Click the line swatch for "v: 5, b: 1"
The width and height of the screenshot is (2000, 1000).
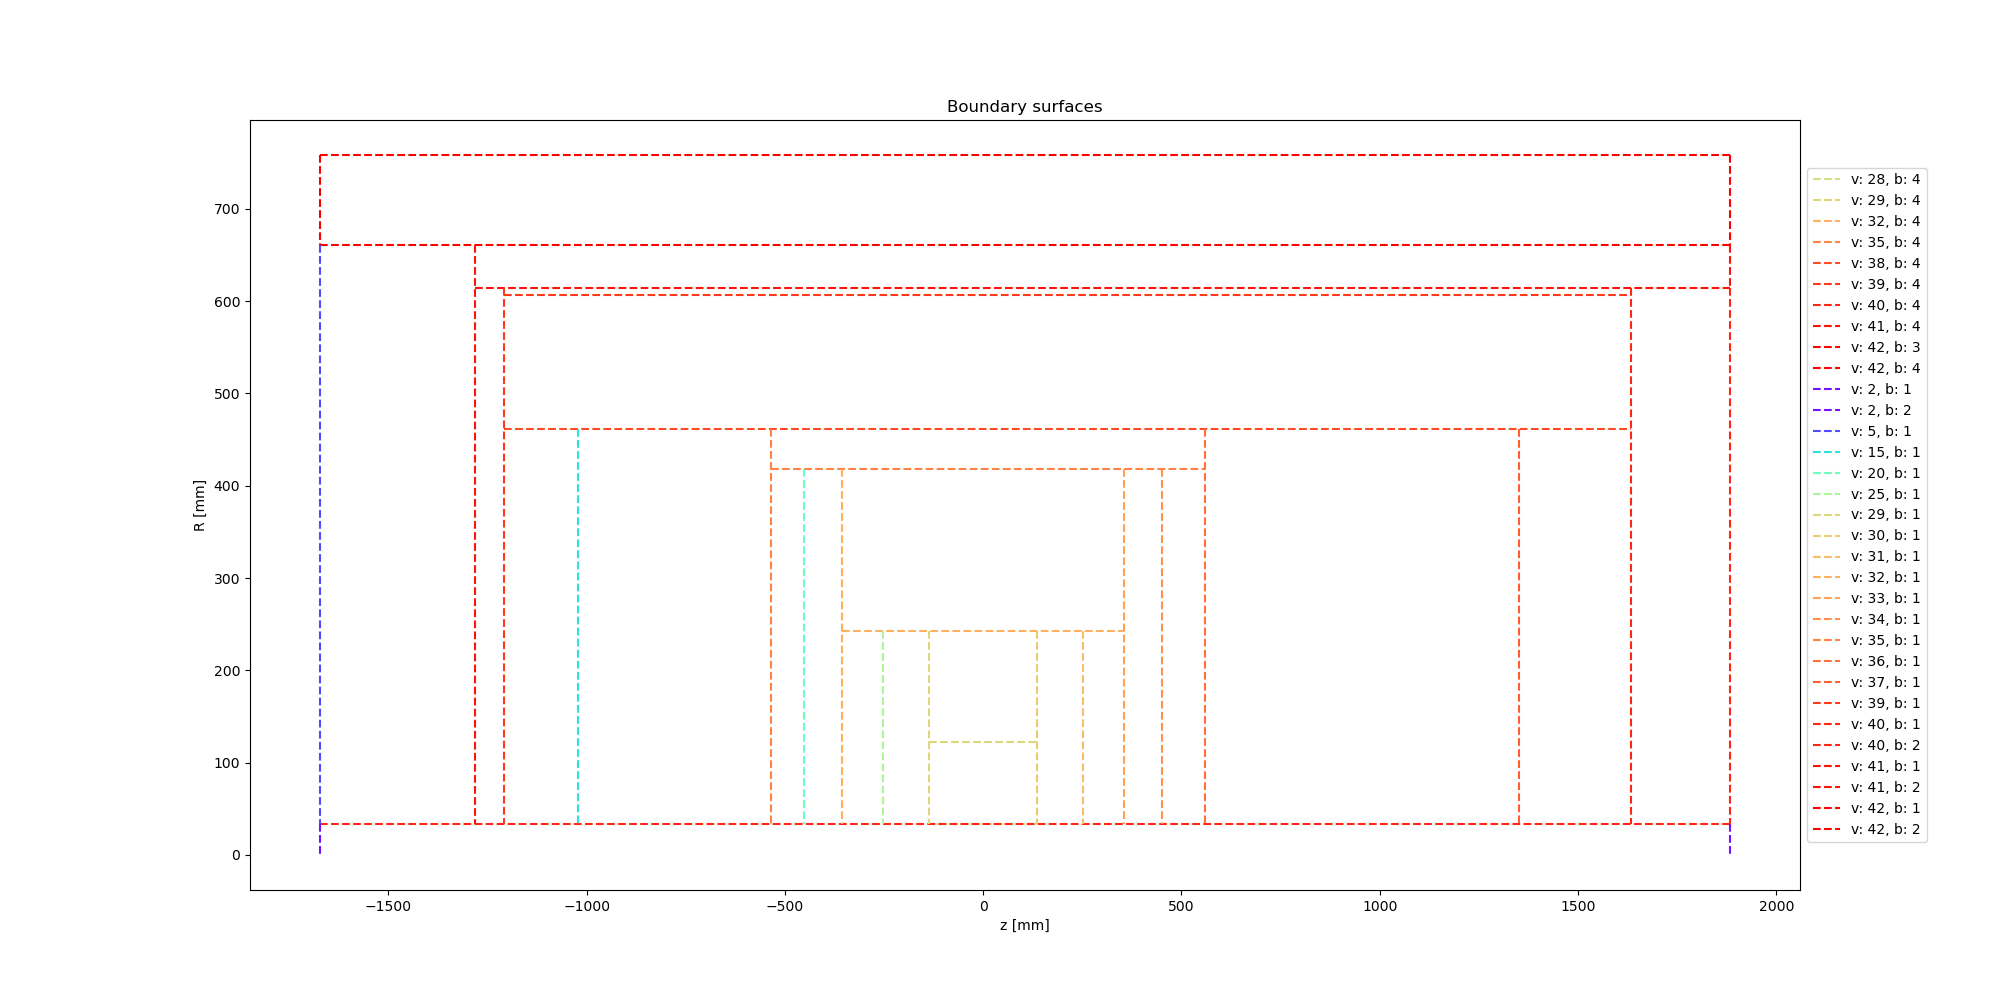click(1826, 432)
